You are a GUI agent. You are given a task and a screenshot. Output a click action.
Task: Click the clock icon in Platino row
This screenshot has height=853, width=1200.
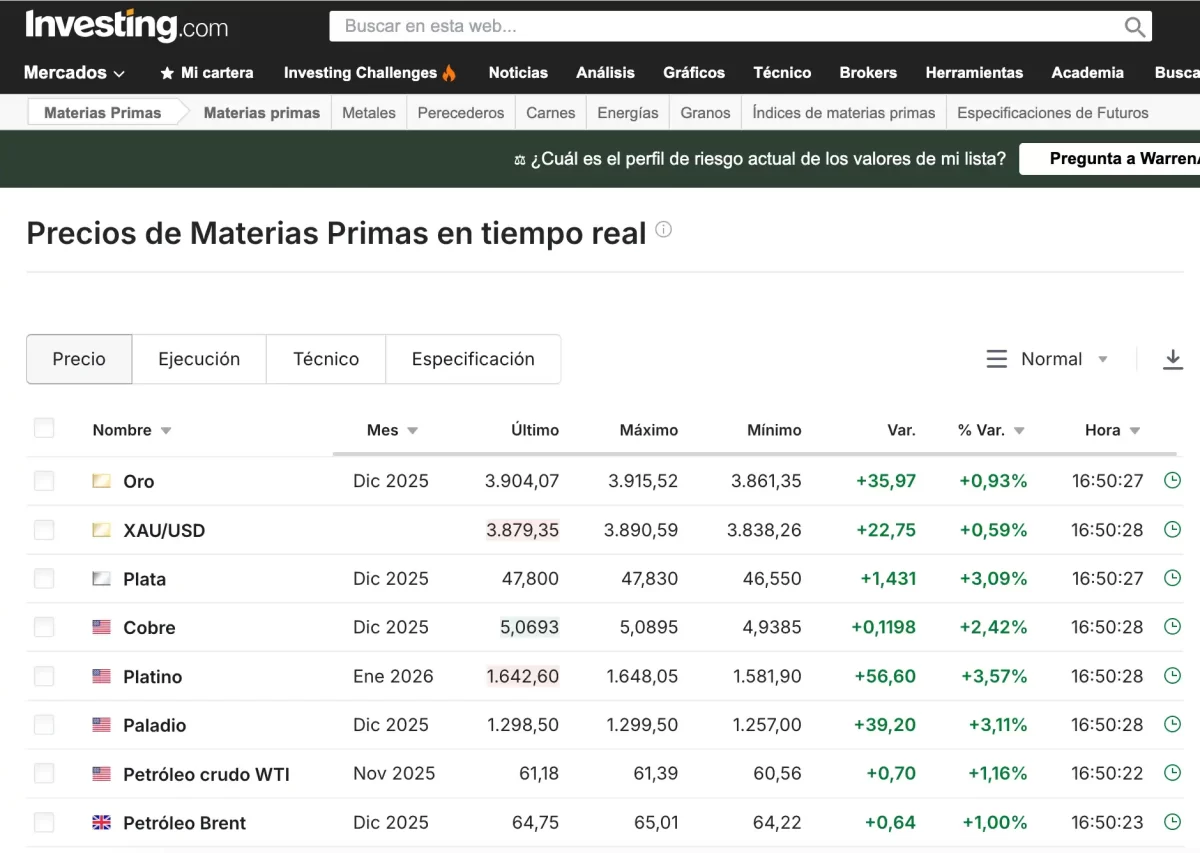click(1172, 676)
